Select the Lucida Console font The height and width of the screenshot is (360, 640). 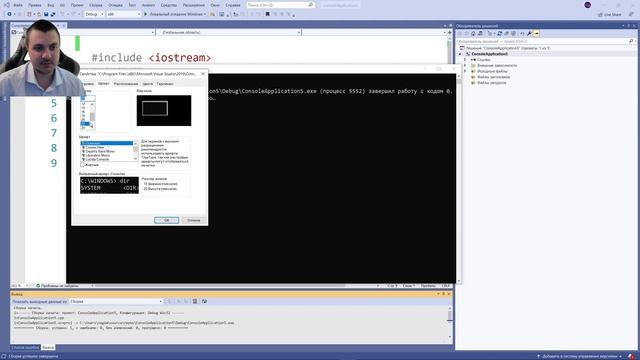click(107, 159)
